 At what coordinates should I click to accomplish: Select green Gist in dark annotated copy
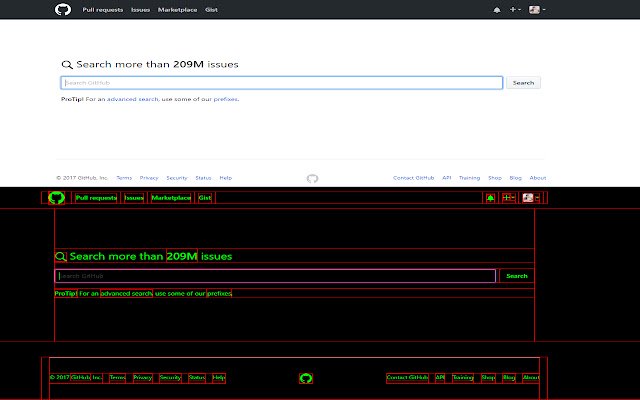(205, 198)
